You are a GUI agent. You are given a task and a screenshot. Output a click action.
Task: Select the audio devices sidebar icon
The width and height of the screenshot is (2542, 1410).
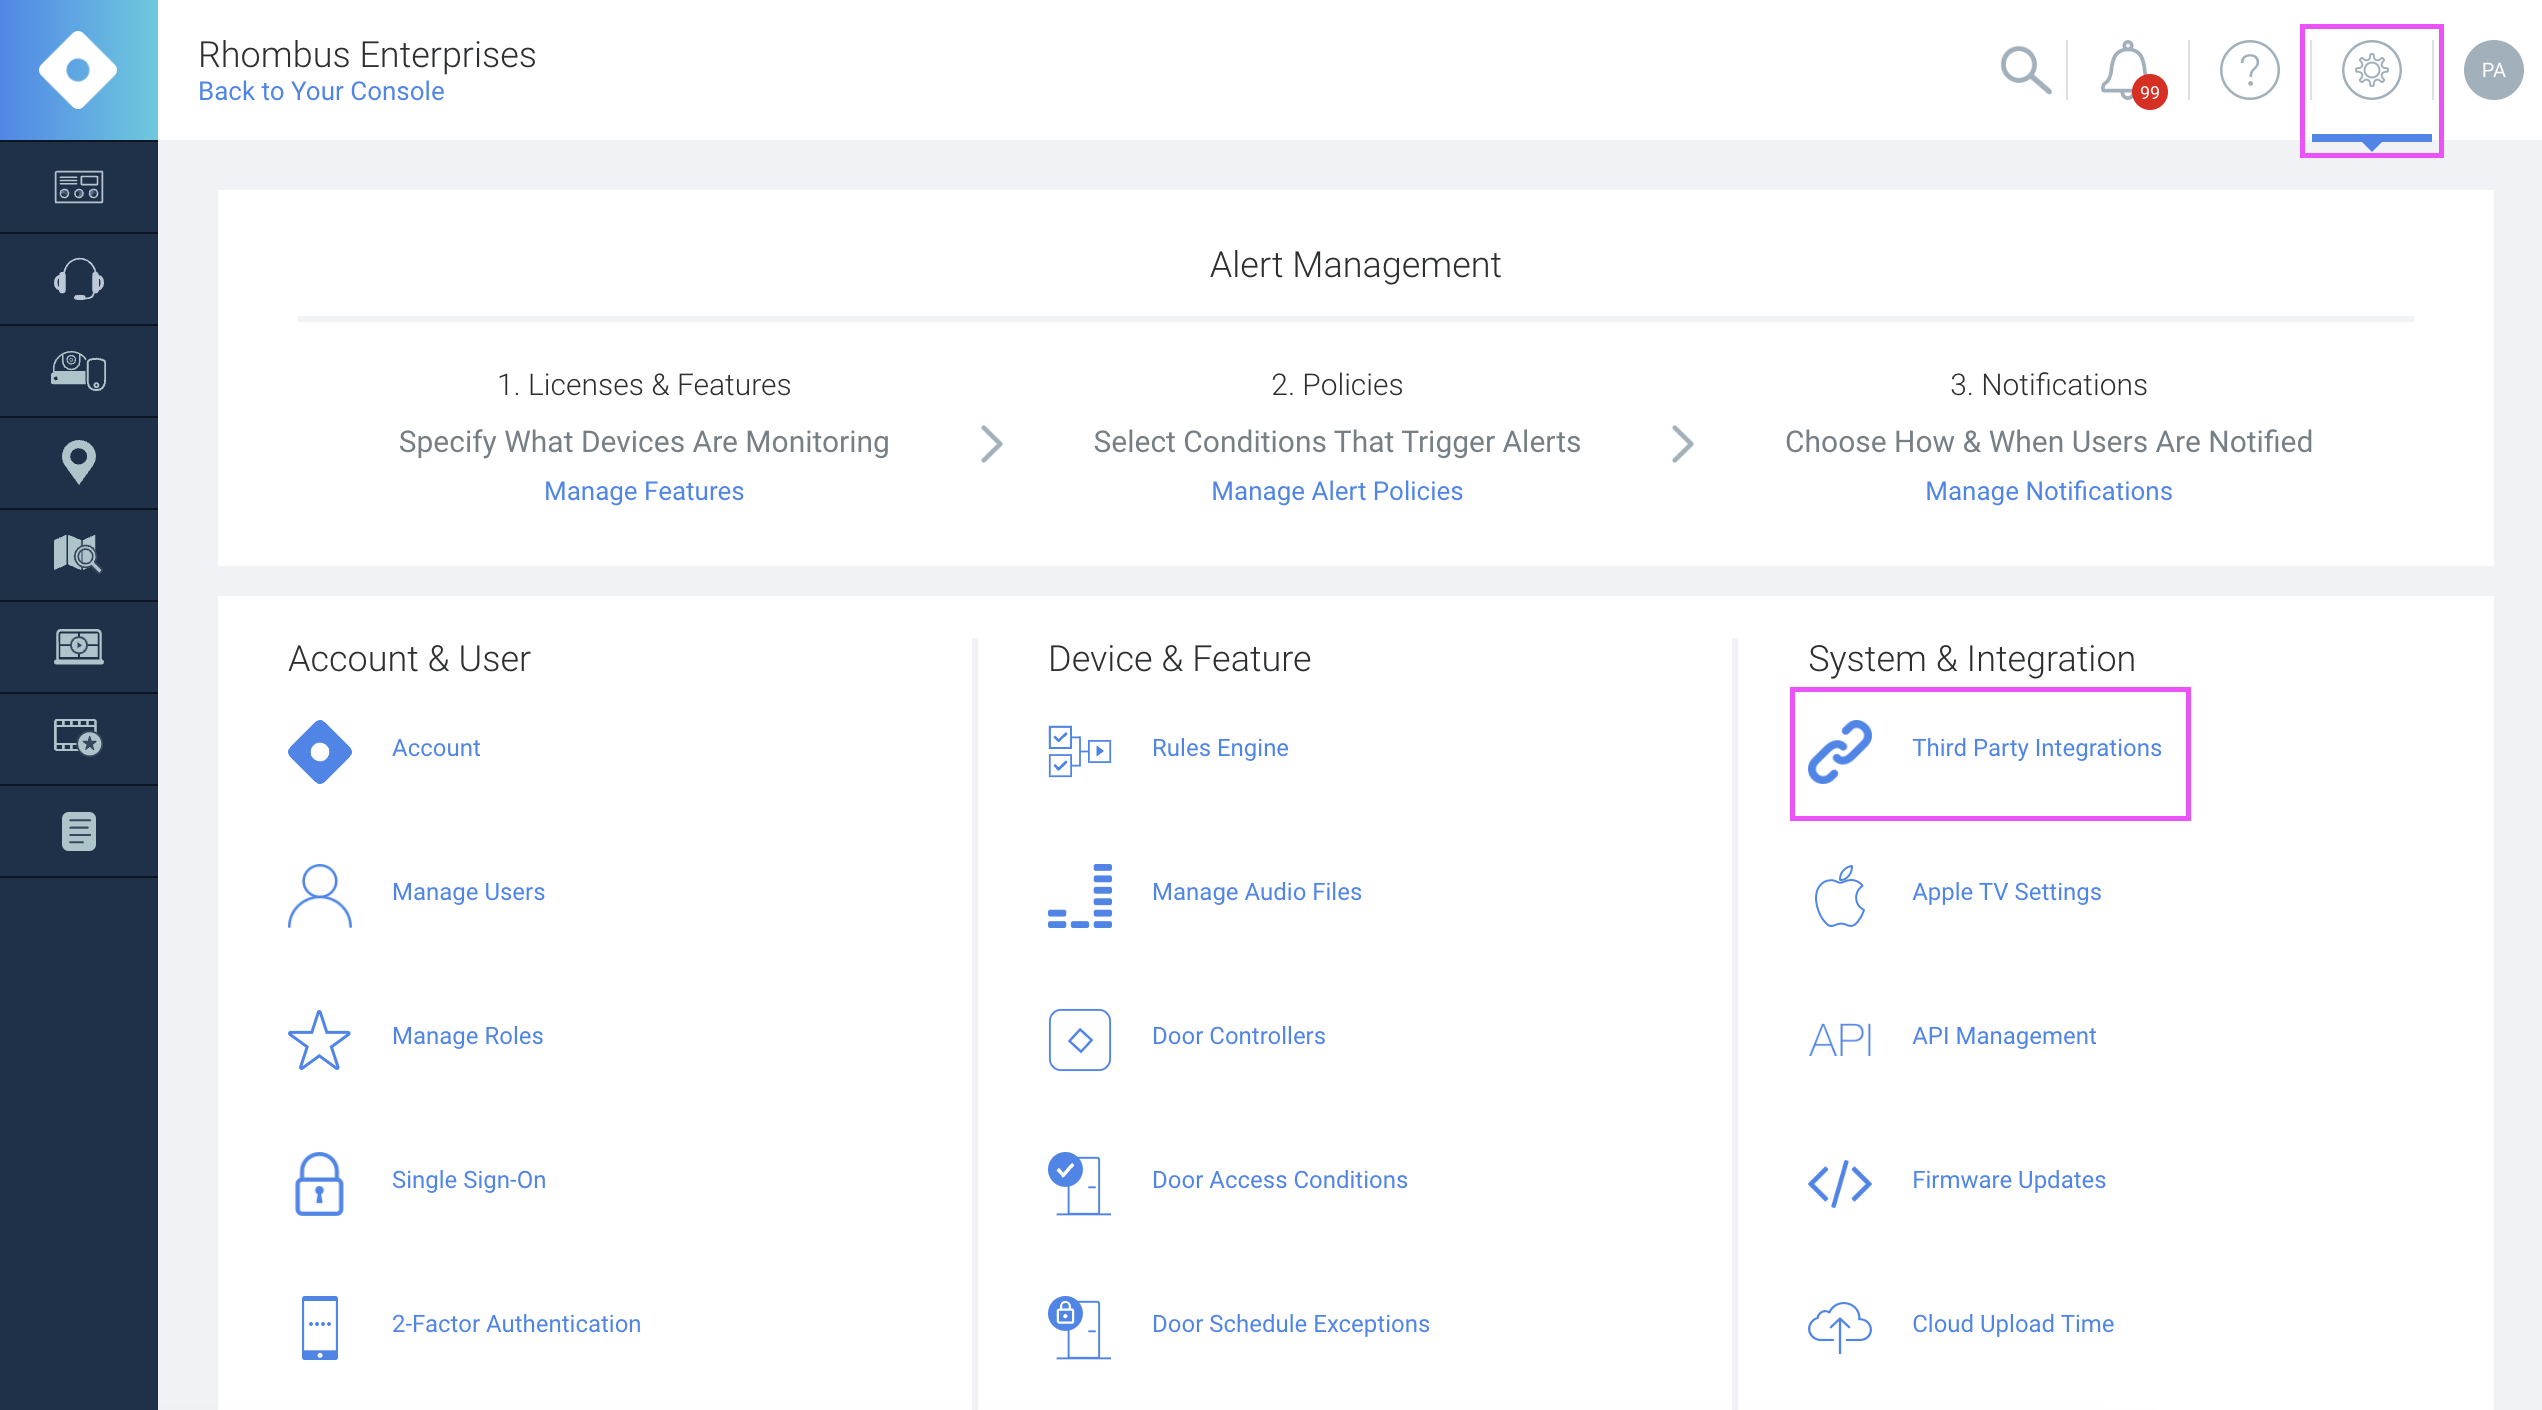(x=79, y=278)
